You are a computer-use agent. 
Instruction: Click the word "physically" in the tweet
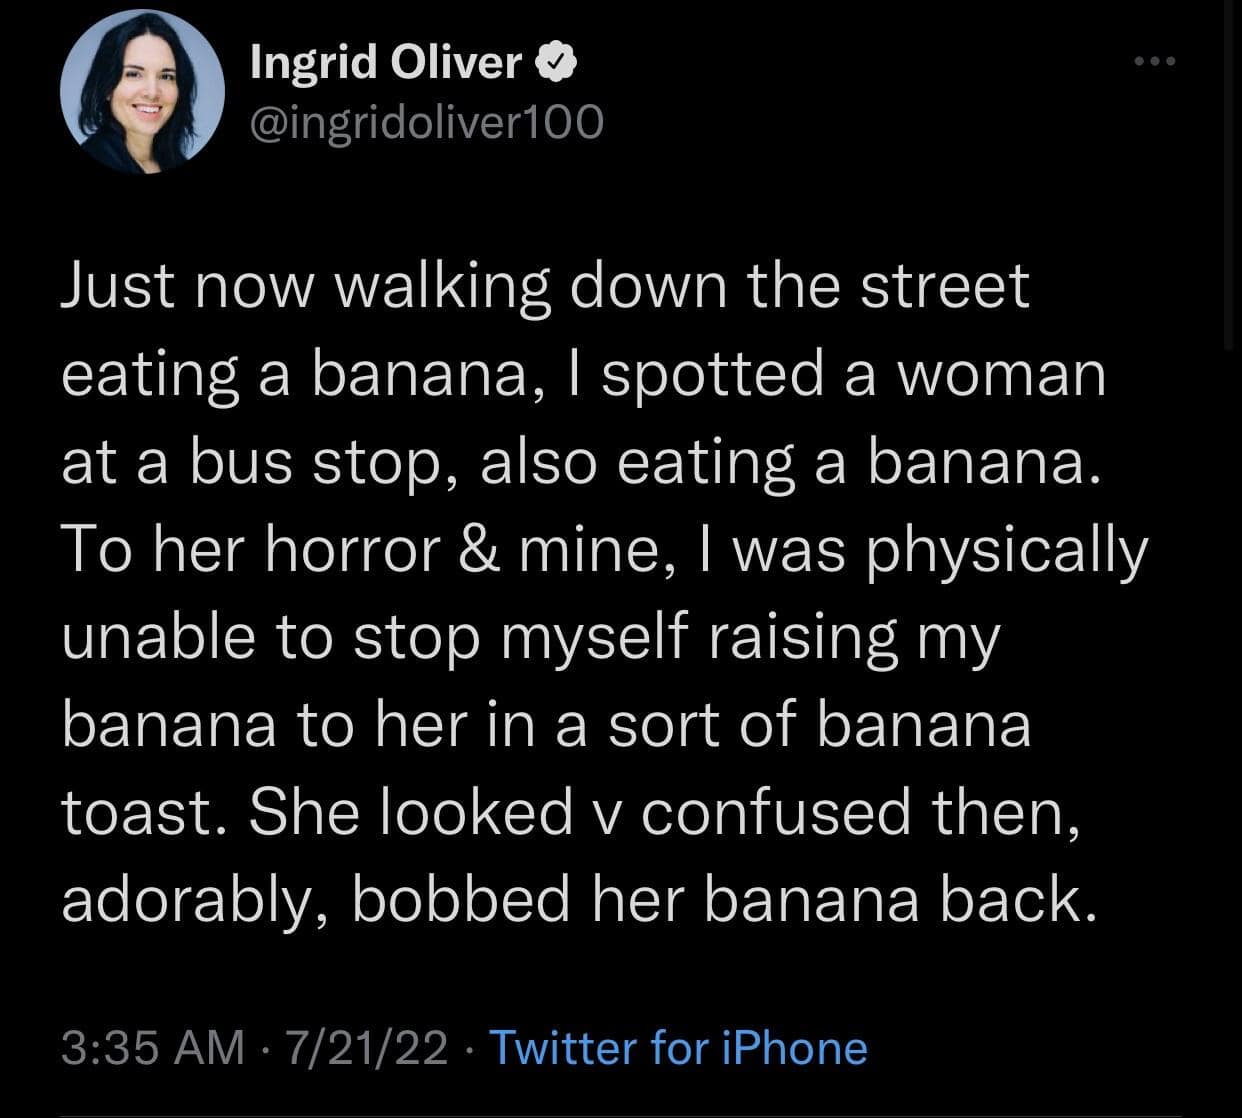(x=1007, y=552)
